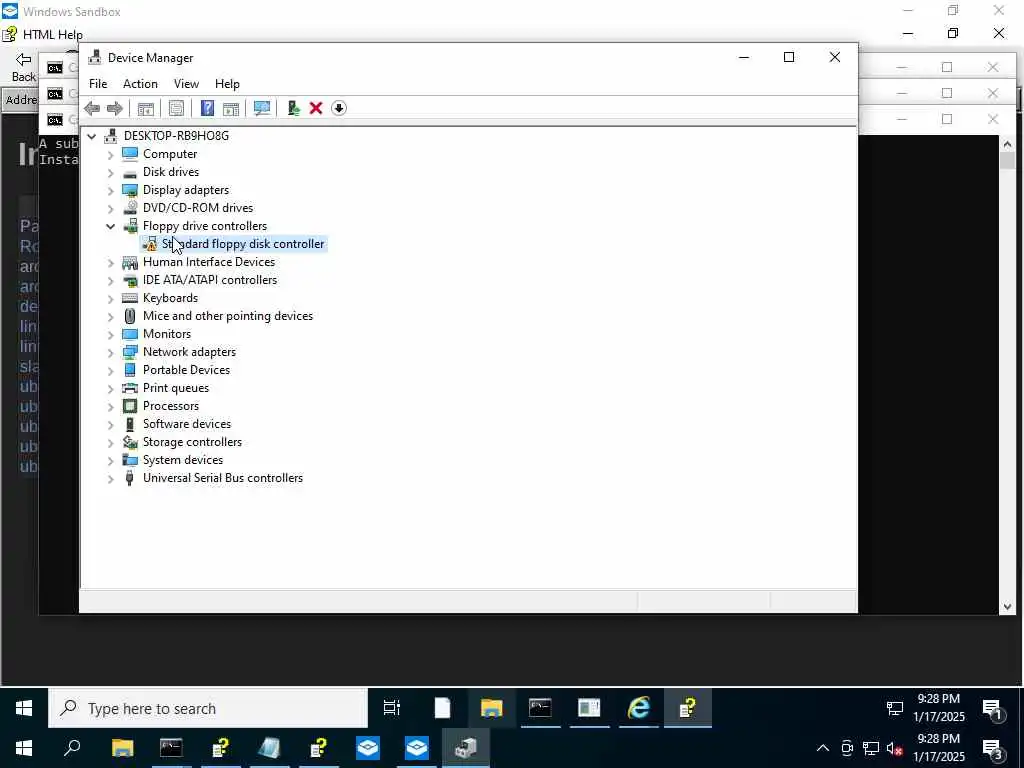Click the Forward arrow in Device Manager toolbar
This screenshot has width=1024, height=768.
coord(115,108)
